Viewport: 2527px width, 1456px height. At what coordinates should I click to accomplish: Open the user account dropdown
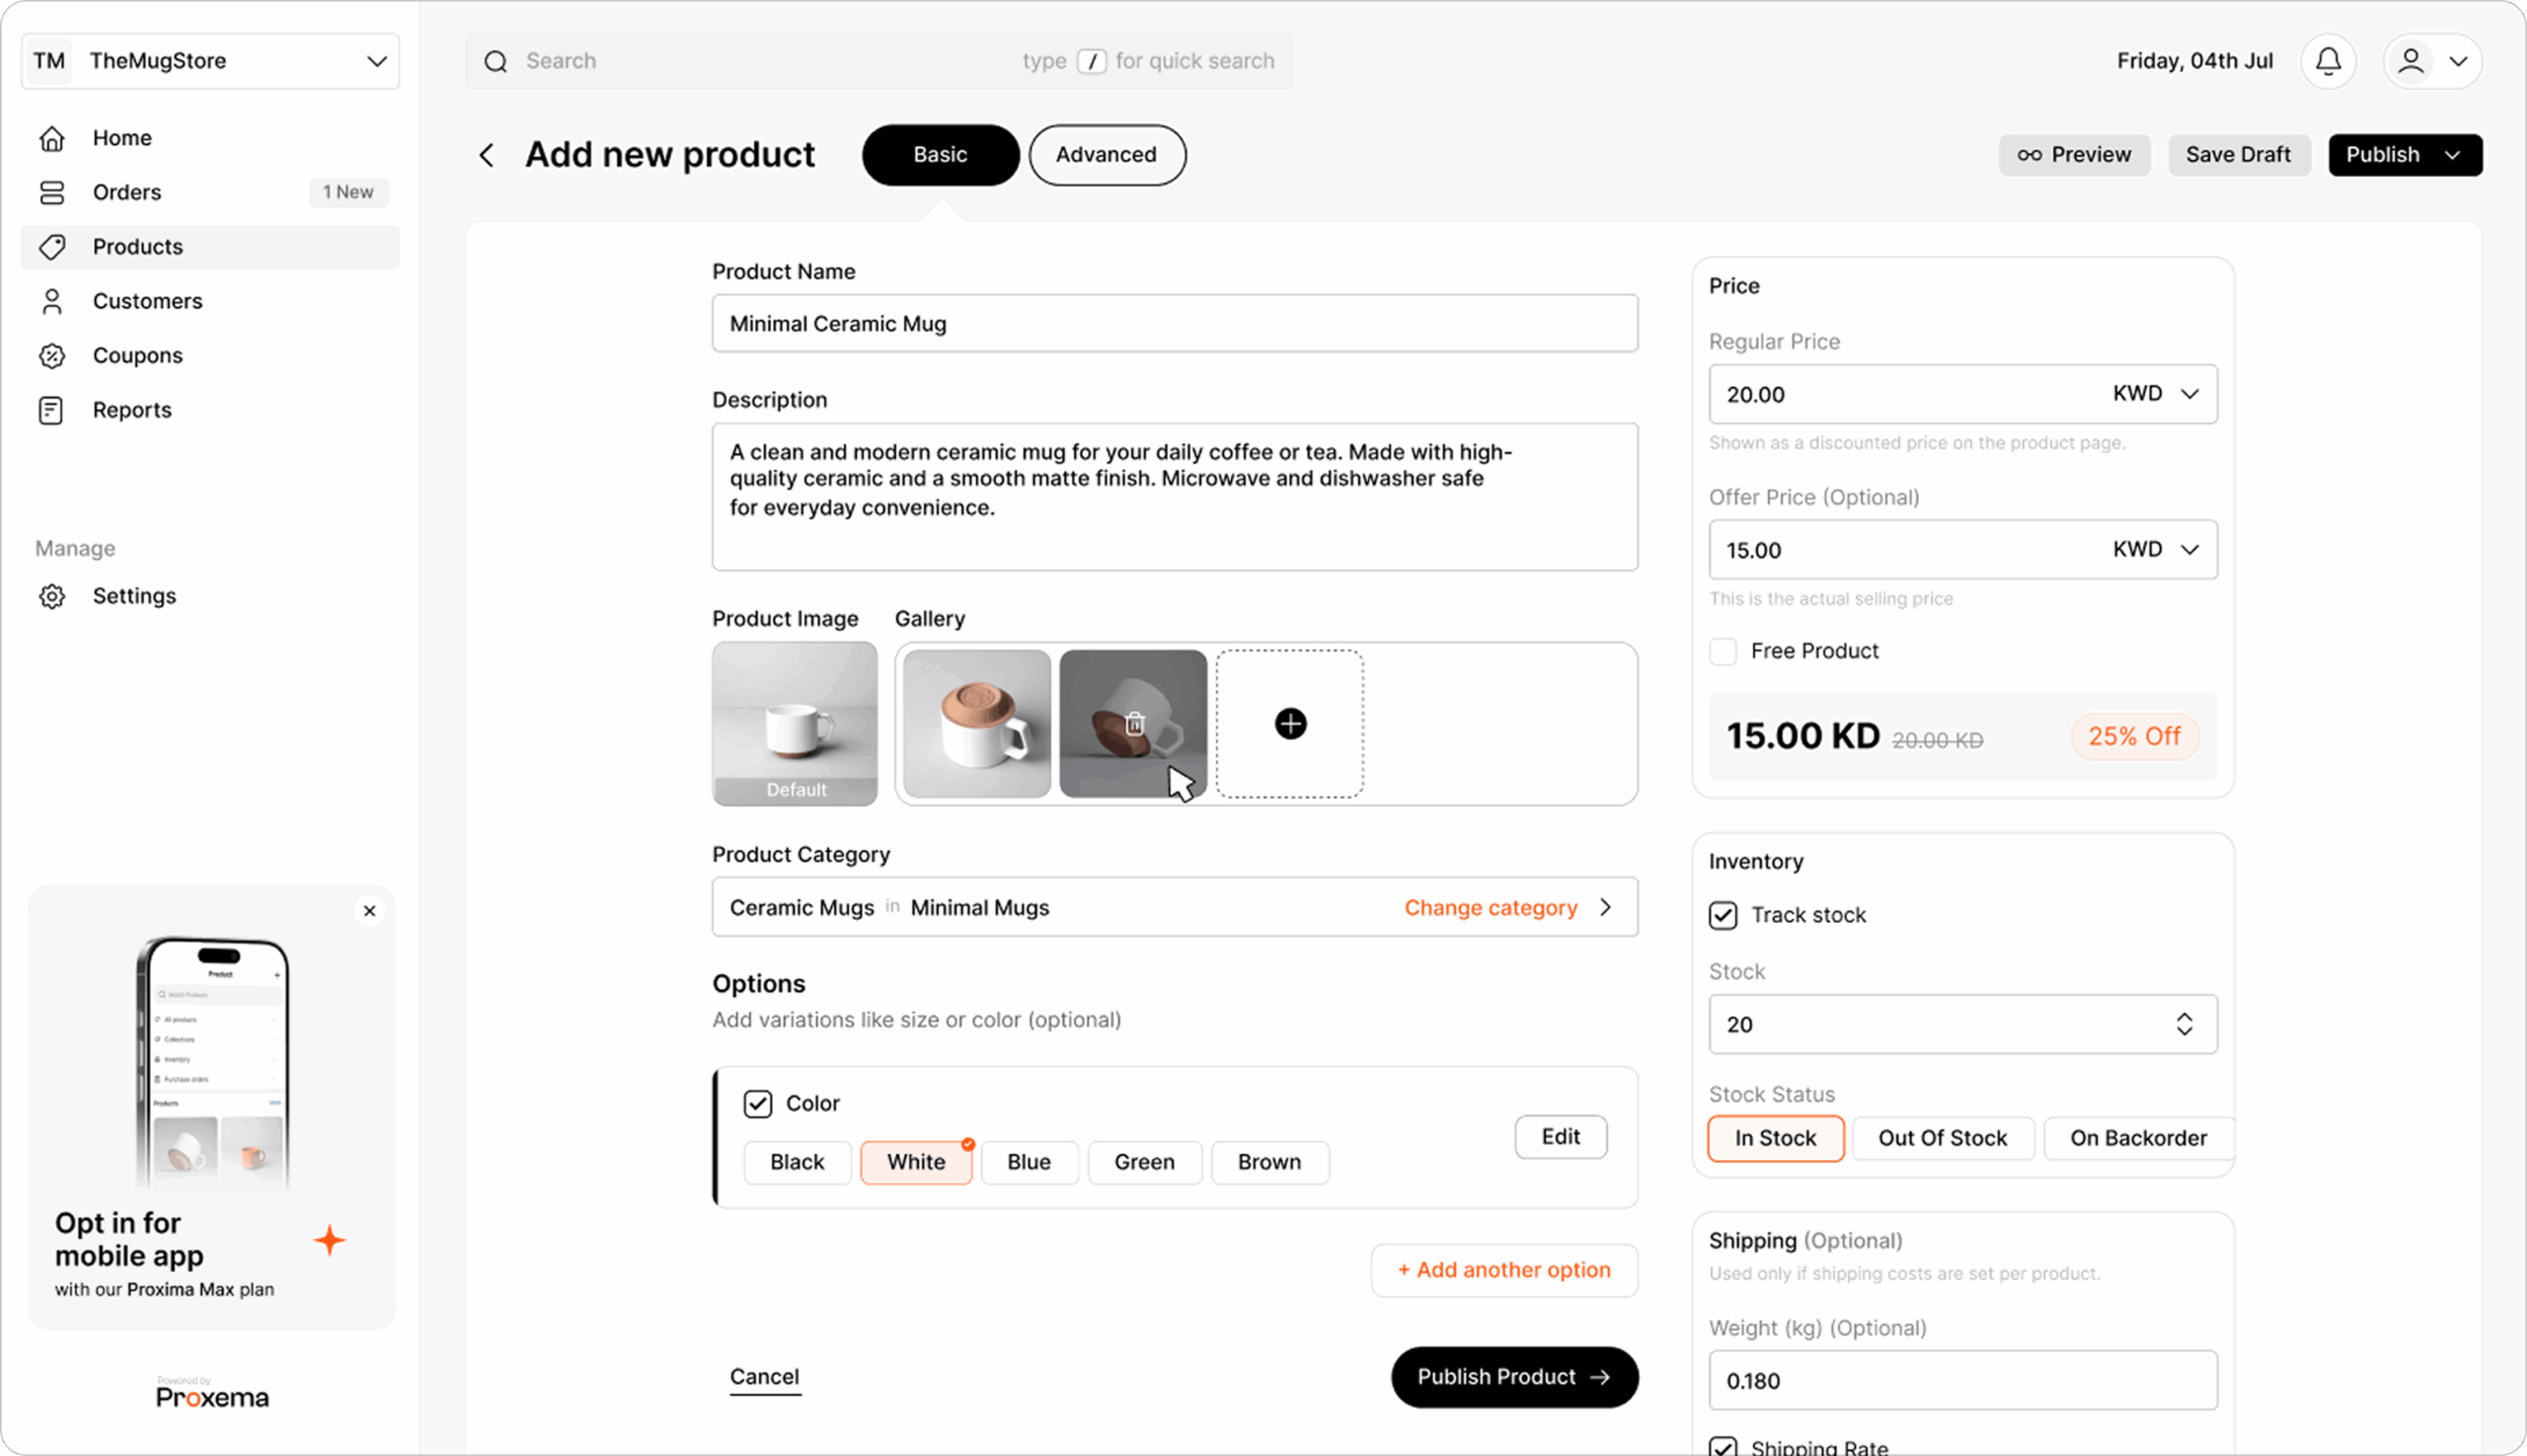2432,61
